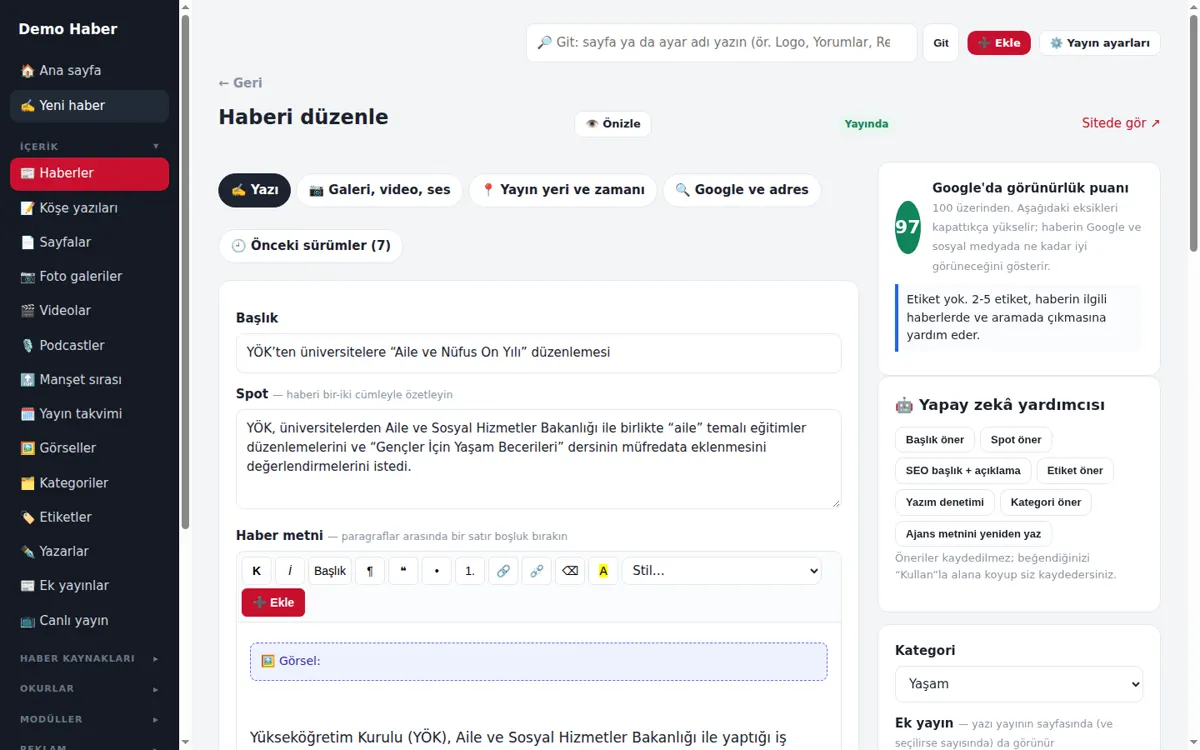This screenshot has height=750, width=1200.
Task: Create a bulleted list in the editor
Action: pos(437,571)
